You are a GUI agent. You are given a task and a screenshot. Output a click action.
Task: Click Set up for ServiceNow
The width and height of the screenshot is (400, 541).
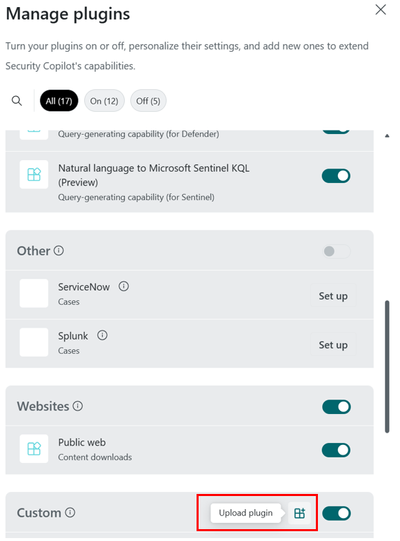coord(333,296)
